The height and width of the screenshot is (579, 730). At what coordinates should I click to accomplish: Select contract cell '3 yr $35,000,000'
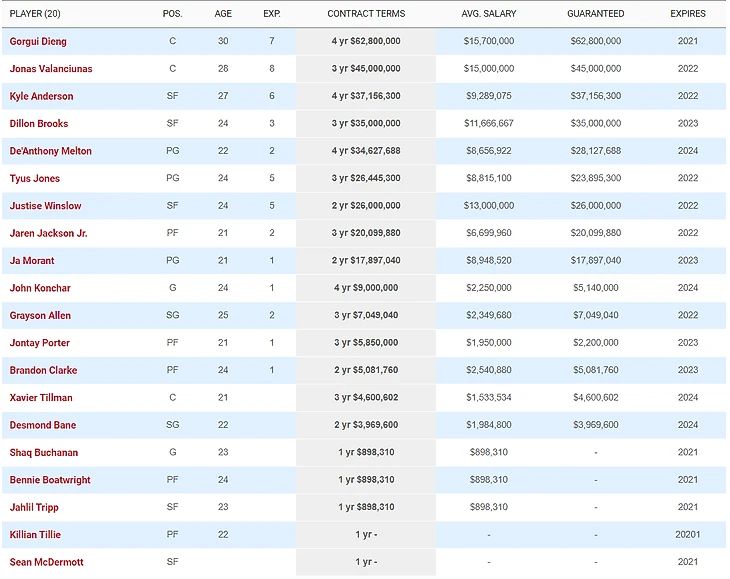[x=366, y=123]
